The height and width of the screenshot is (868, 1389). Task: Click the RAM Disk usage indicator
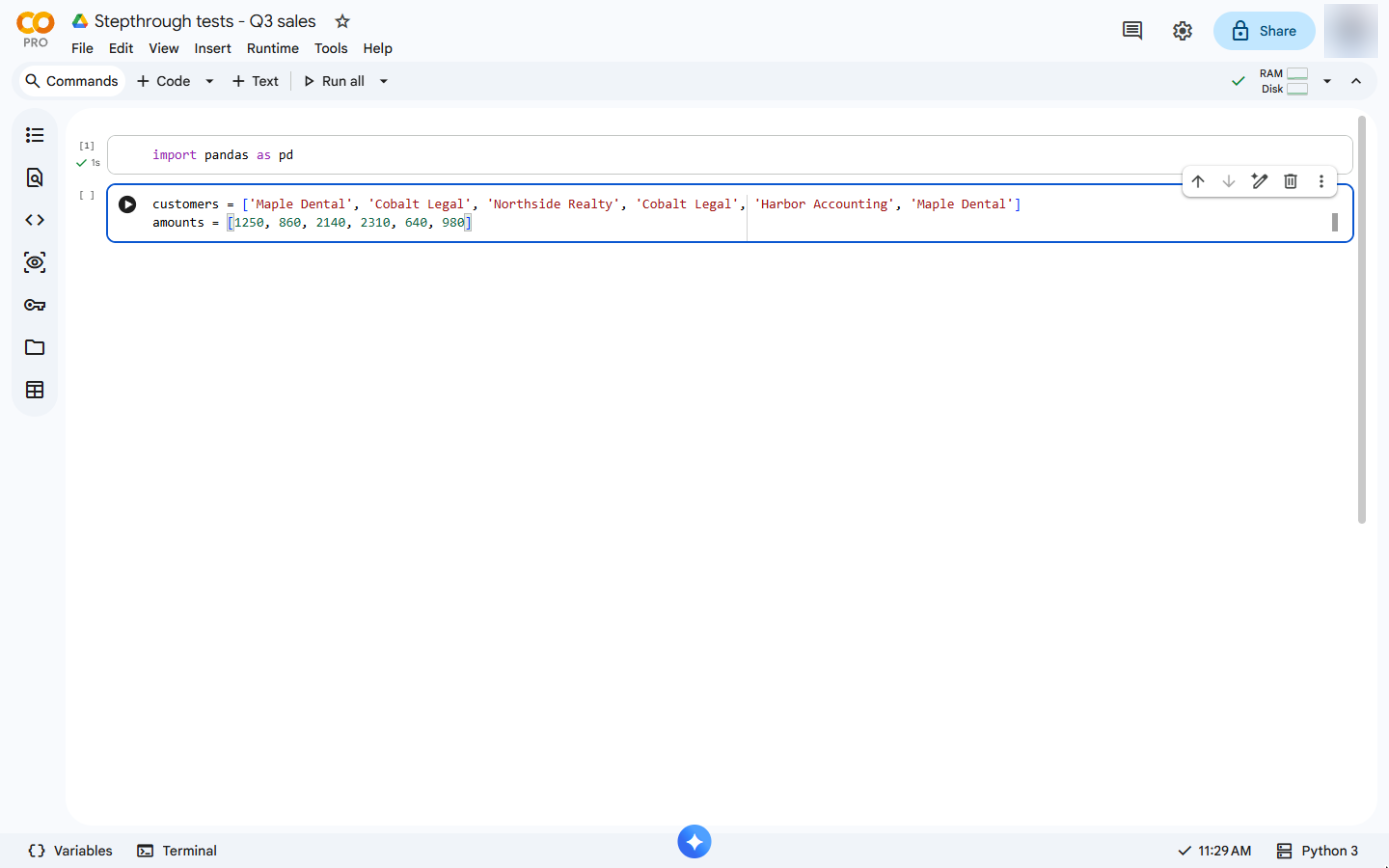pyautogui.click(x=1284, y=81)
